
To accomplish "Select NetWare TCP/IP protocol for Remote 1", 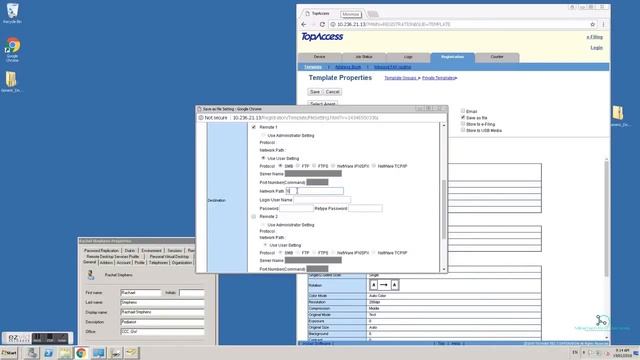I will click(x=374, y=166).
